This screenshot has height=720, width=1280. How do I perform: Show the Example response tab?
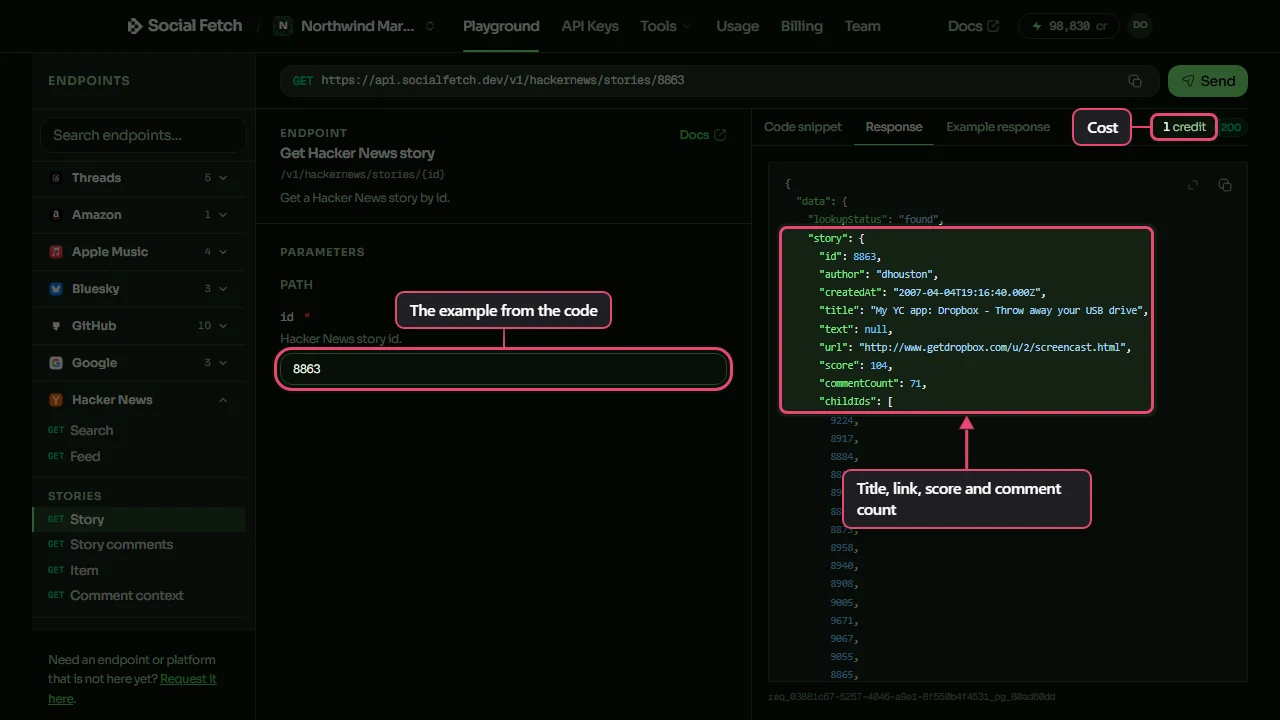(x=998, y=127)
